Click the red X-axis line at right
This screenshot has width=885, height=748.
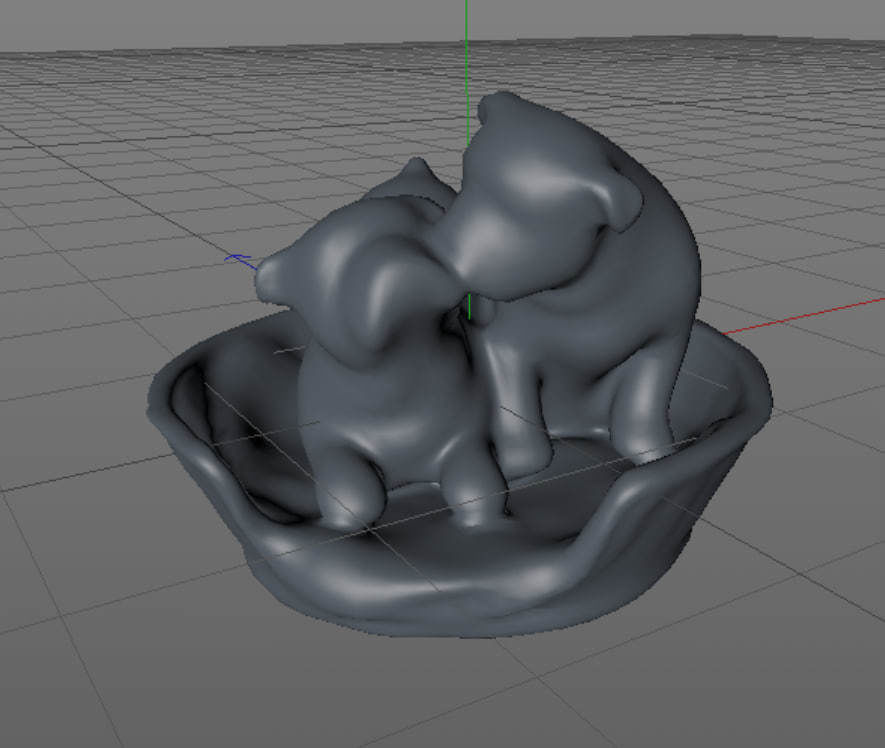[x=804, y=316]
